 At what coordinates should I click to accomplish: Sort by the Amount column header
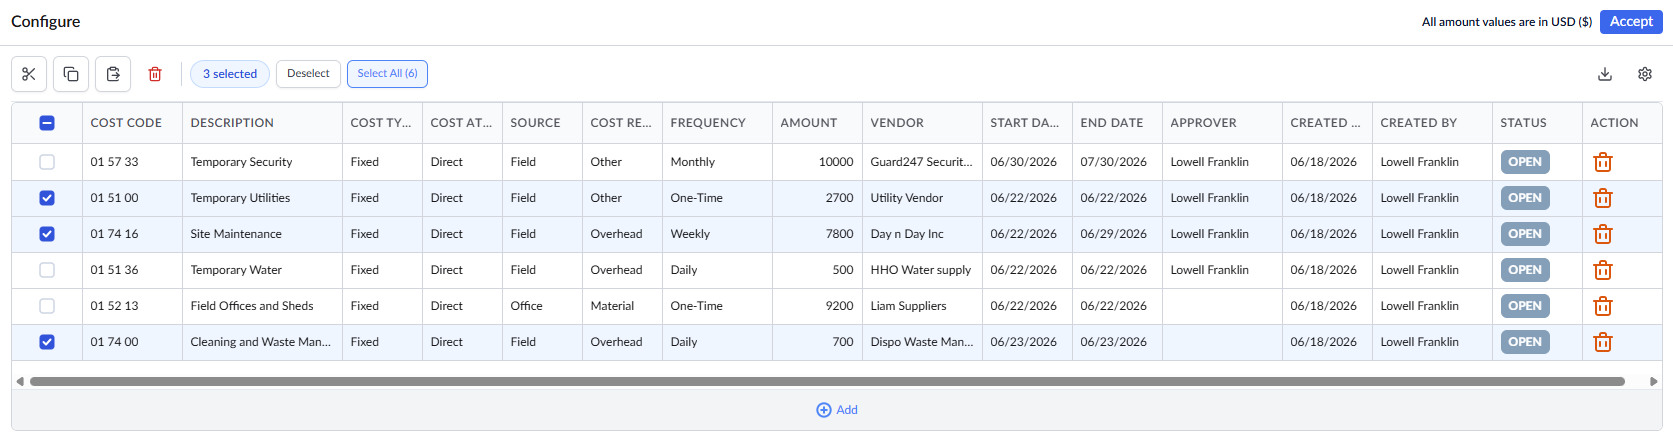coord(817,123)
